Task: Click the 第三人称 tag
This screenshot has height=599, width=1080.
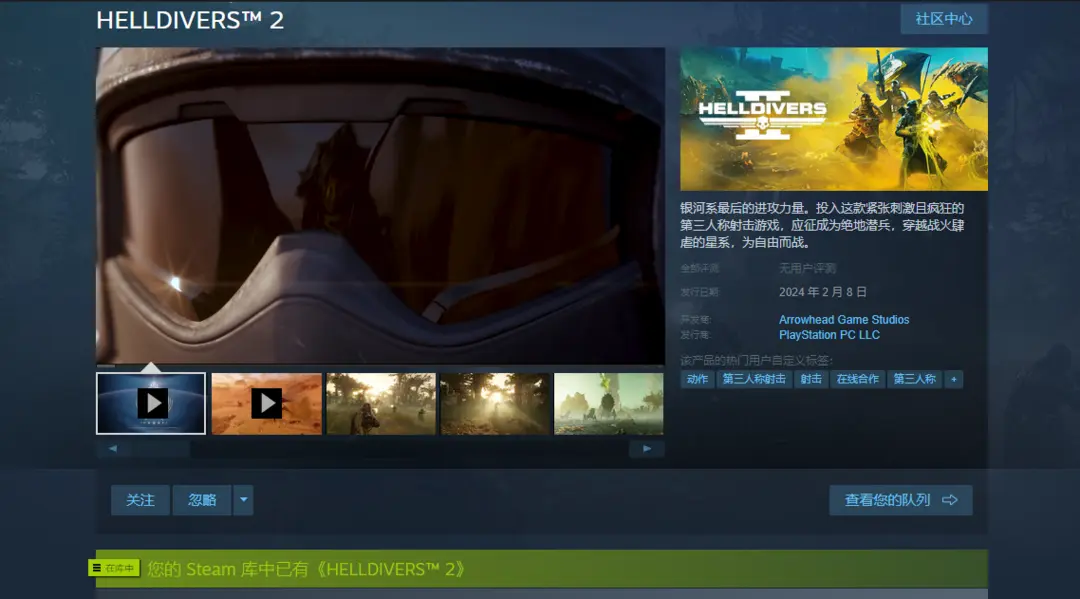Action: click(x=915, y=379)
